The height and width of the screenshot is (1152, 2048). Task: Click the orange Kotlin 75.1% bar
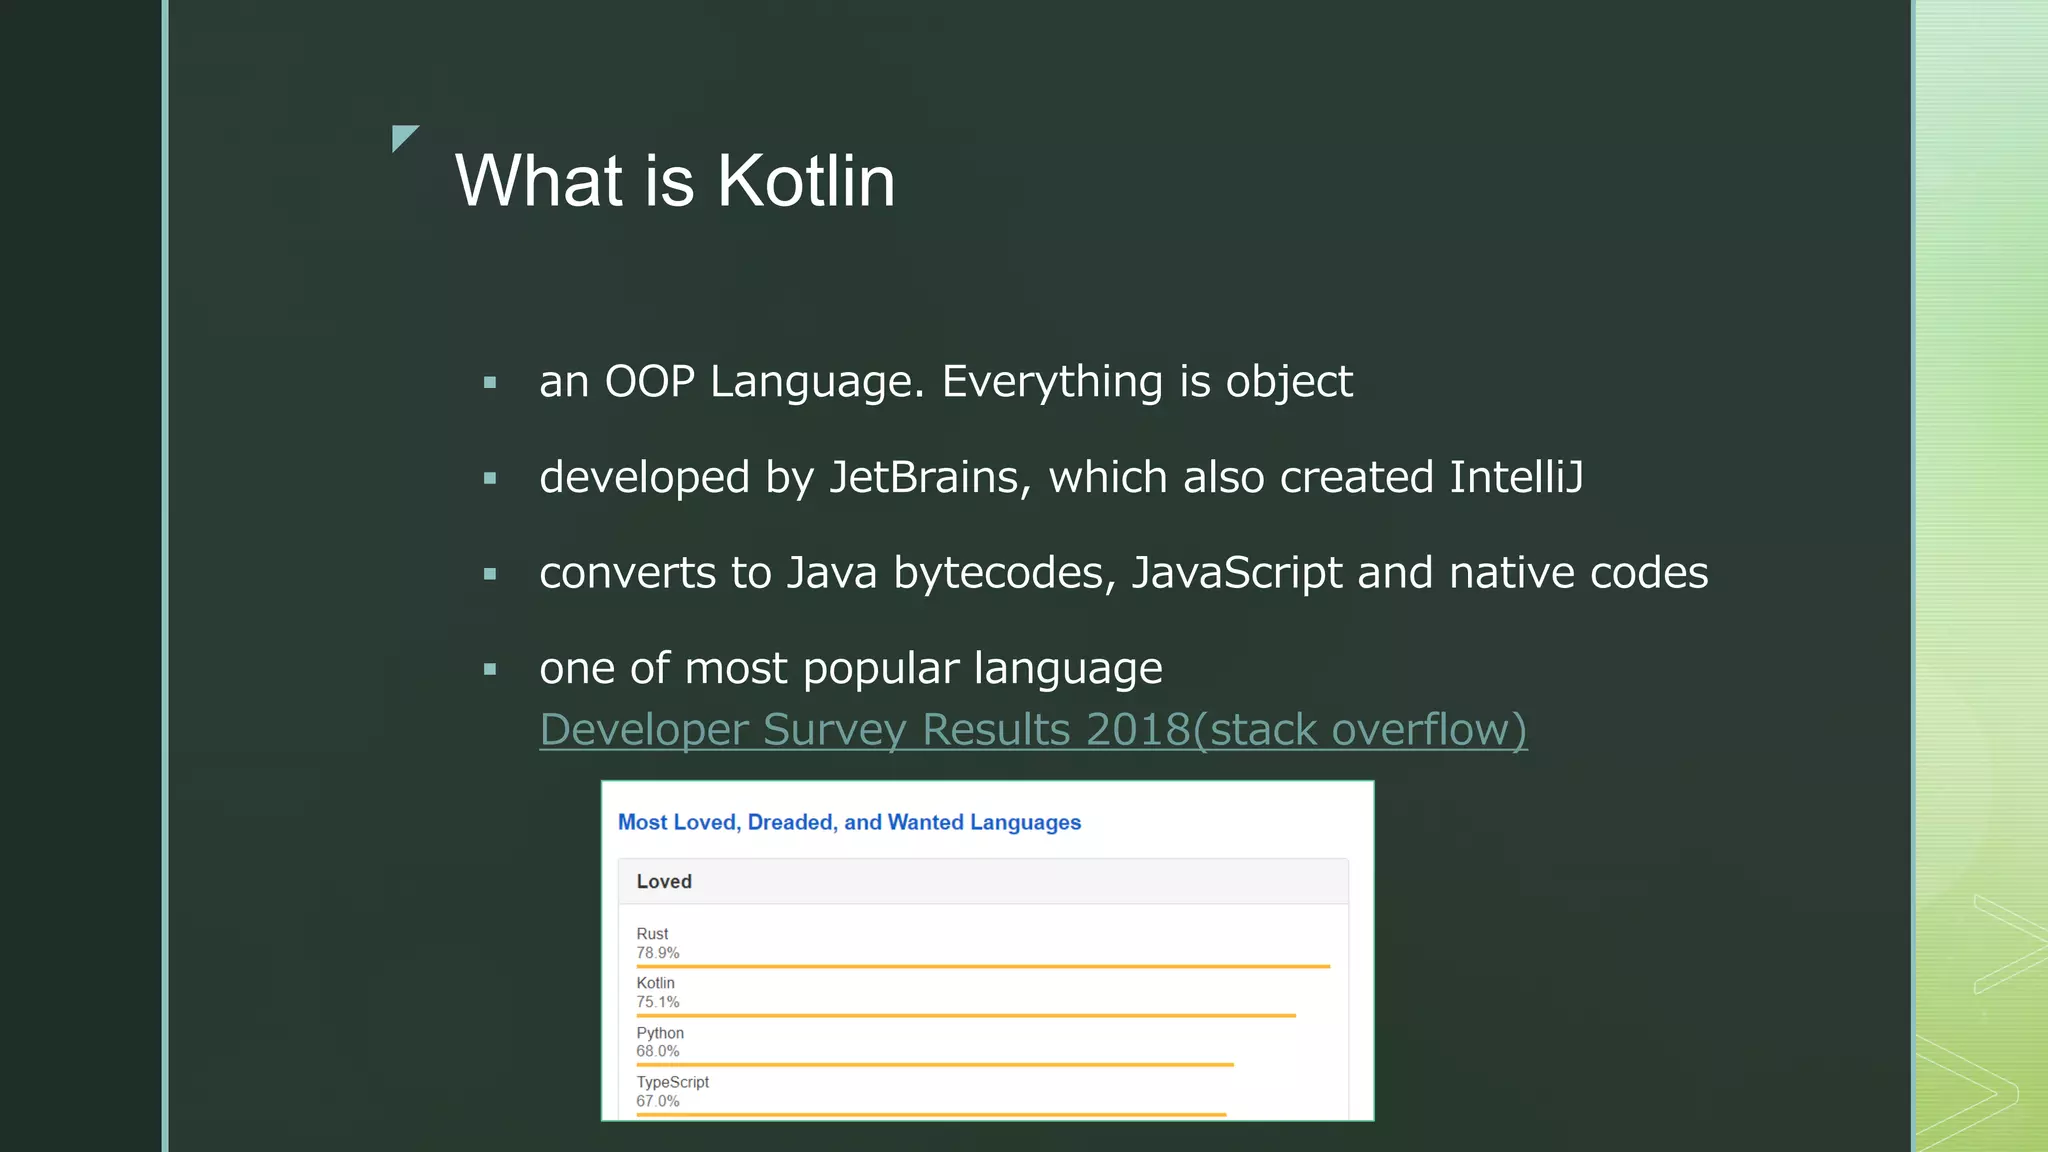point(965,1015)
